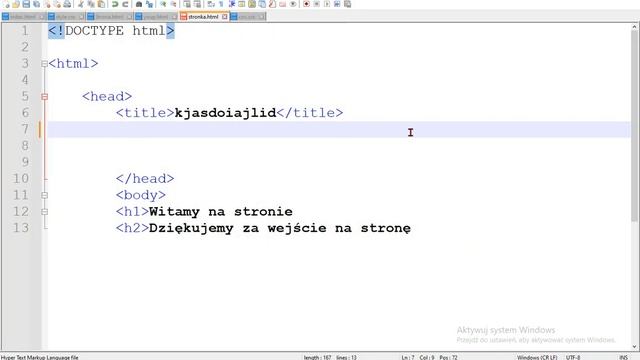
Task: Open the Function List panel icon
Action: (x=272, y=4)
